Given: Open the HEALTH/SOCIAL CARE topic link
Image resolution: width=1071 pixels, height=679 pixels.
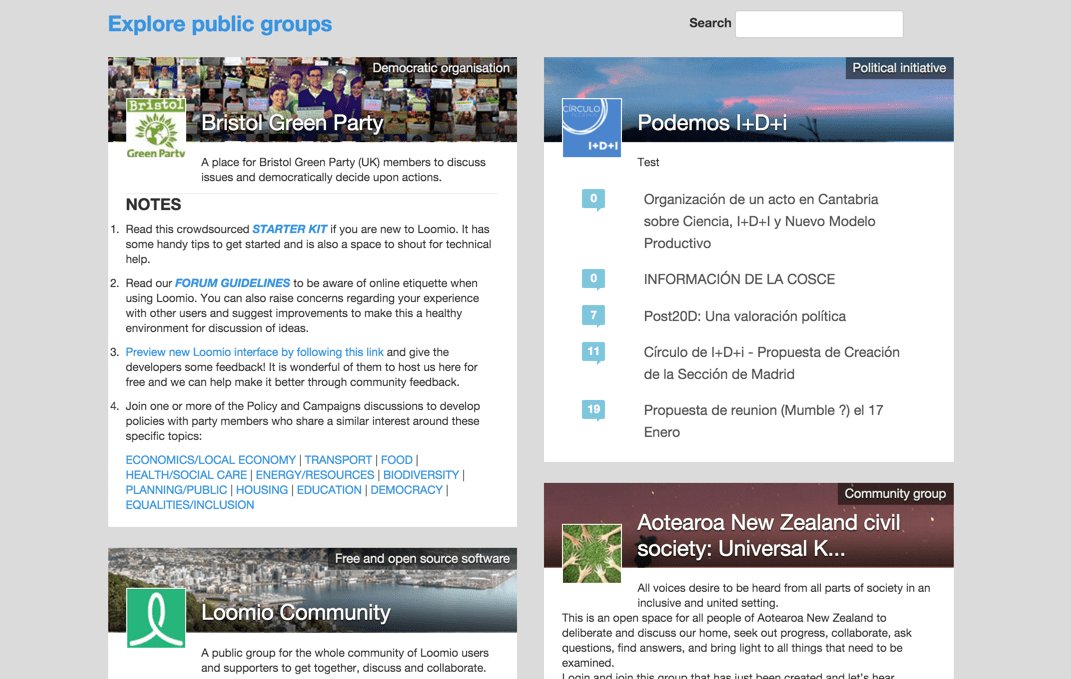Looking at the screenshot, I should [x=186, y=475].
